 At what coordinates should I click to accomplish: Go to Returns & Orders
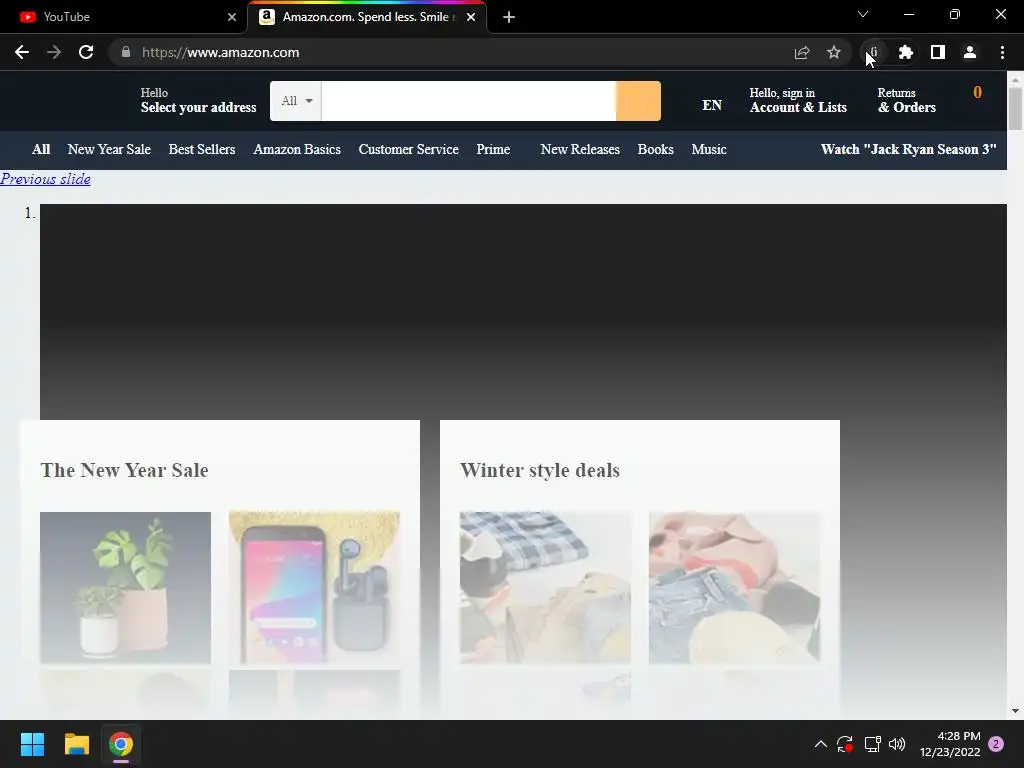(906, 101)
